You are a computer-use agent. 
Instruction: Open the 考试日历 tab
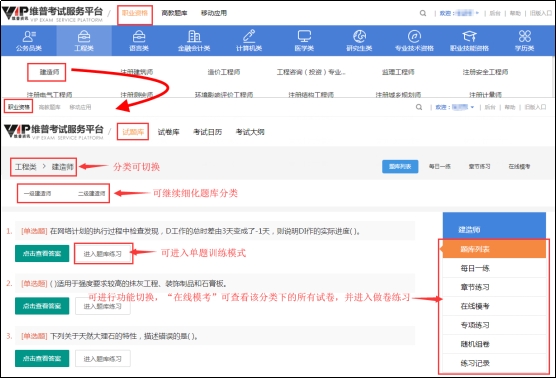pyautogui.click(x=207, y=132)
